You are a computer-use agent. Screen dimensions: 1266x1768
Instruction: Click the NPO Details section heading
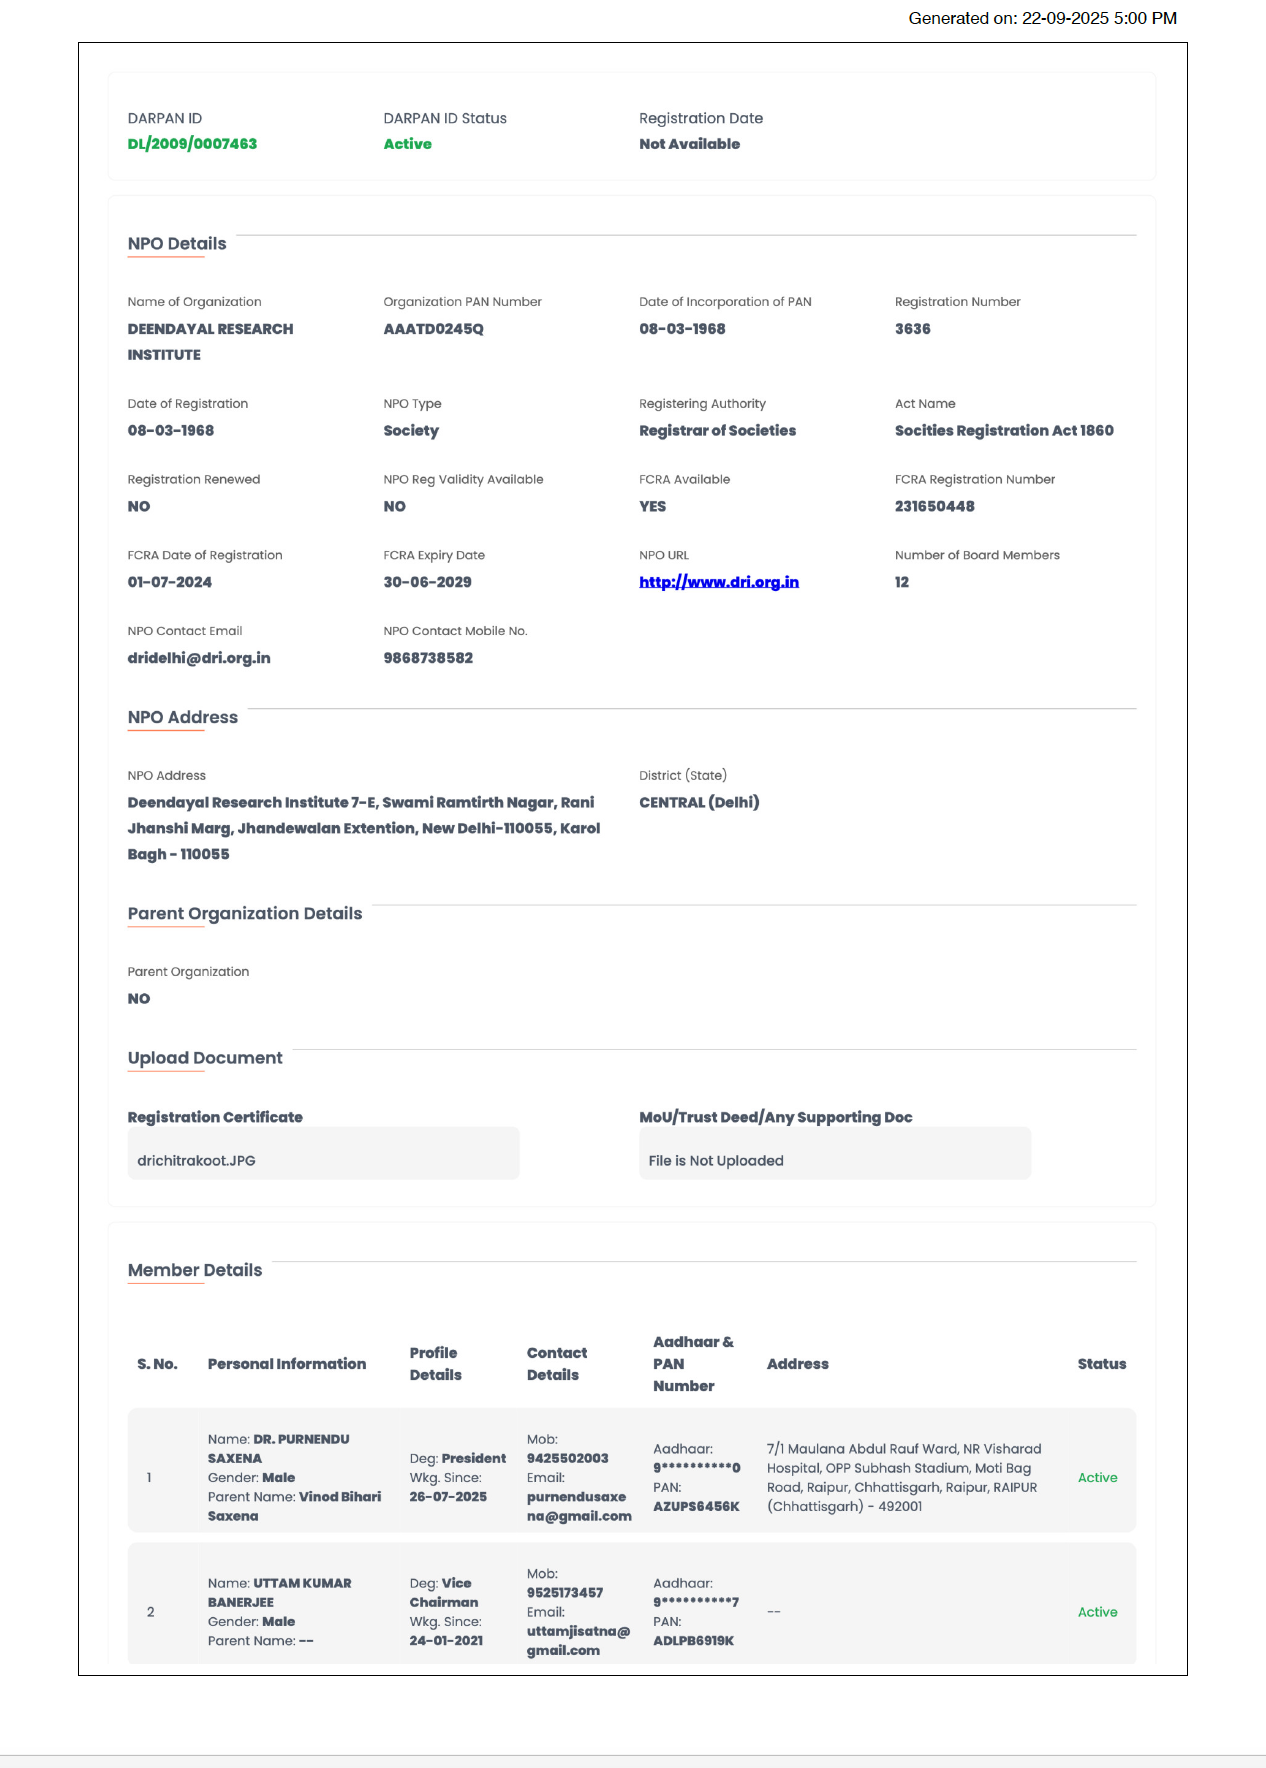[x=177, y=244]
